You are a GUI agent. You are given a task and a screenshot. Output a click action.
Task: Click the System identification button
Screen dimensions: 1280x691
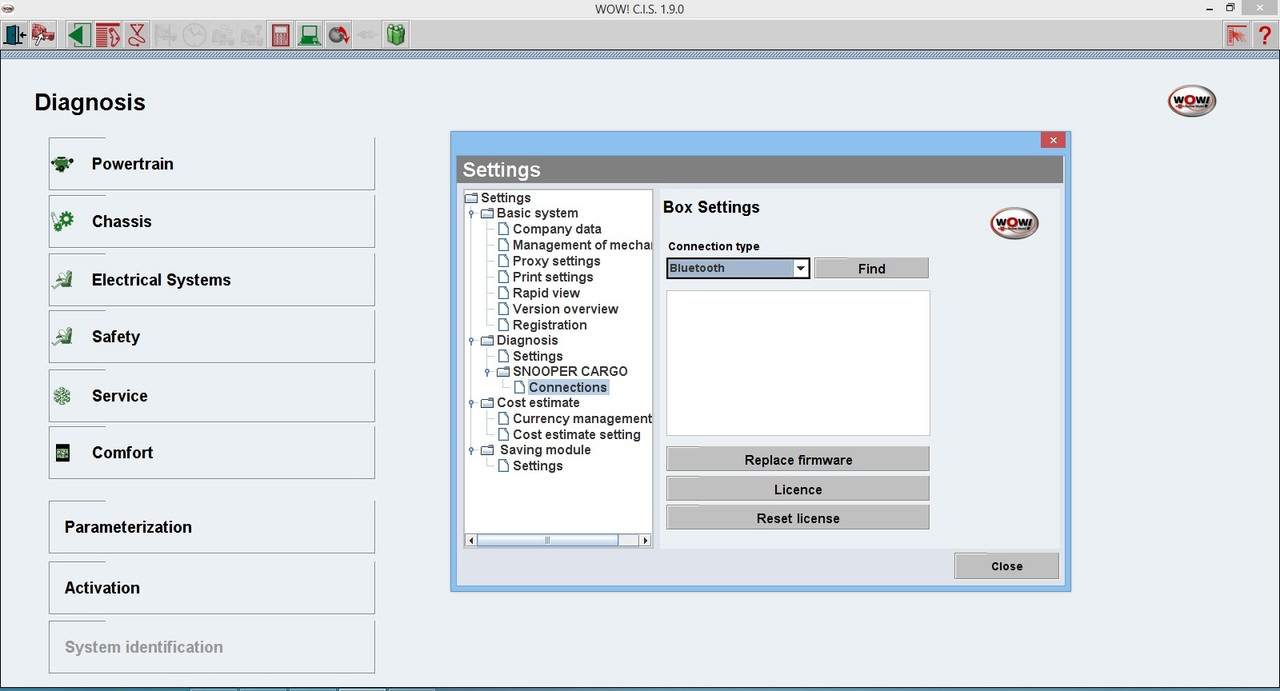212,647
